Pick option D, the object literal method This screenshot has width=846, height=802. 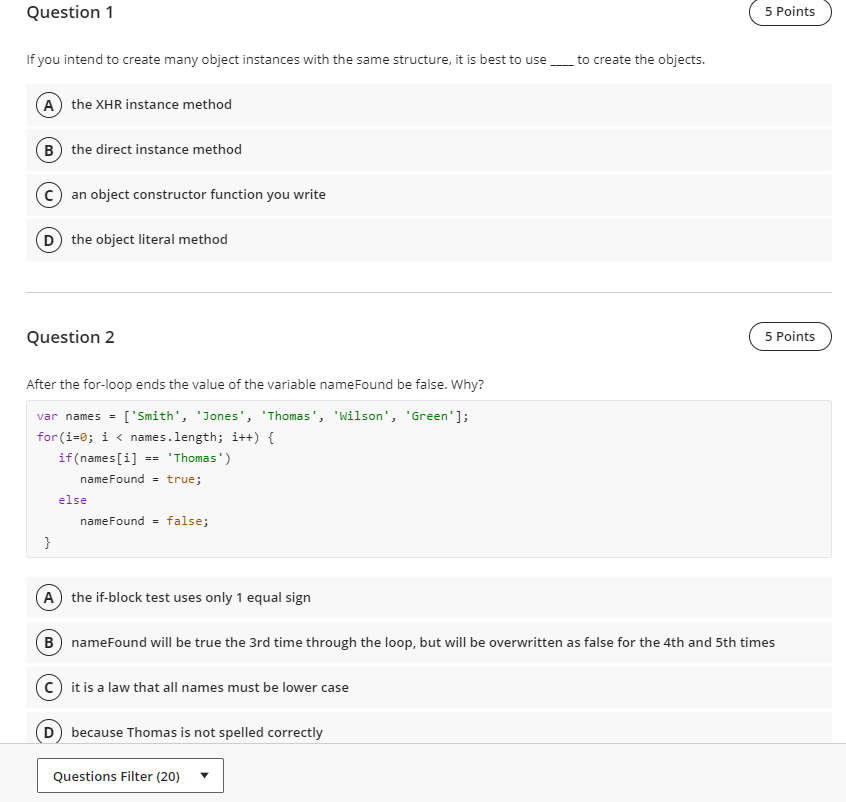coord(150,239)
